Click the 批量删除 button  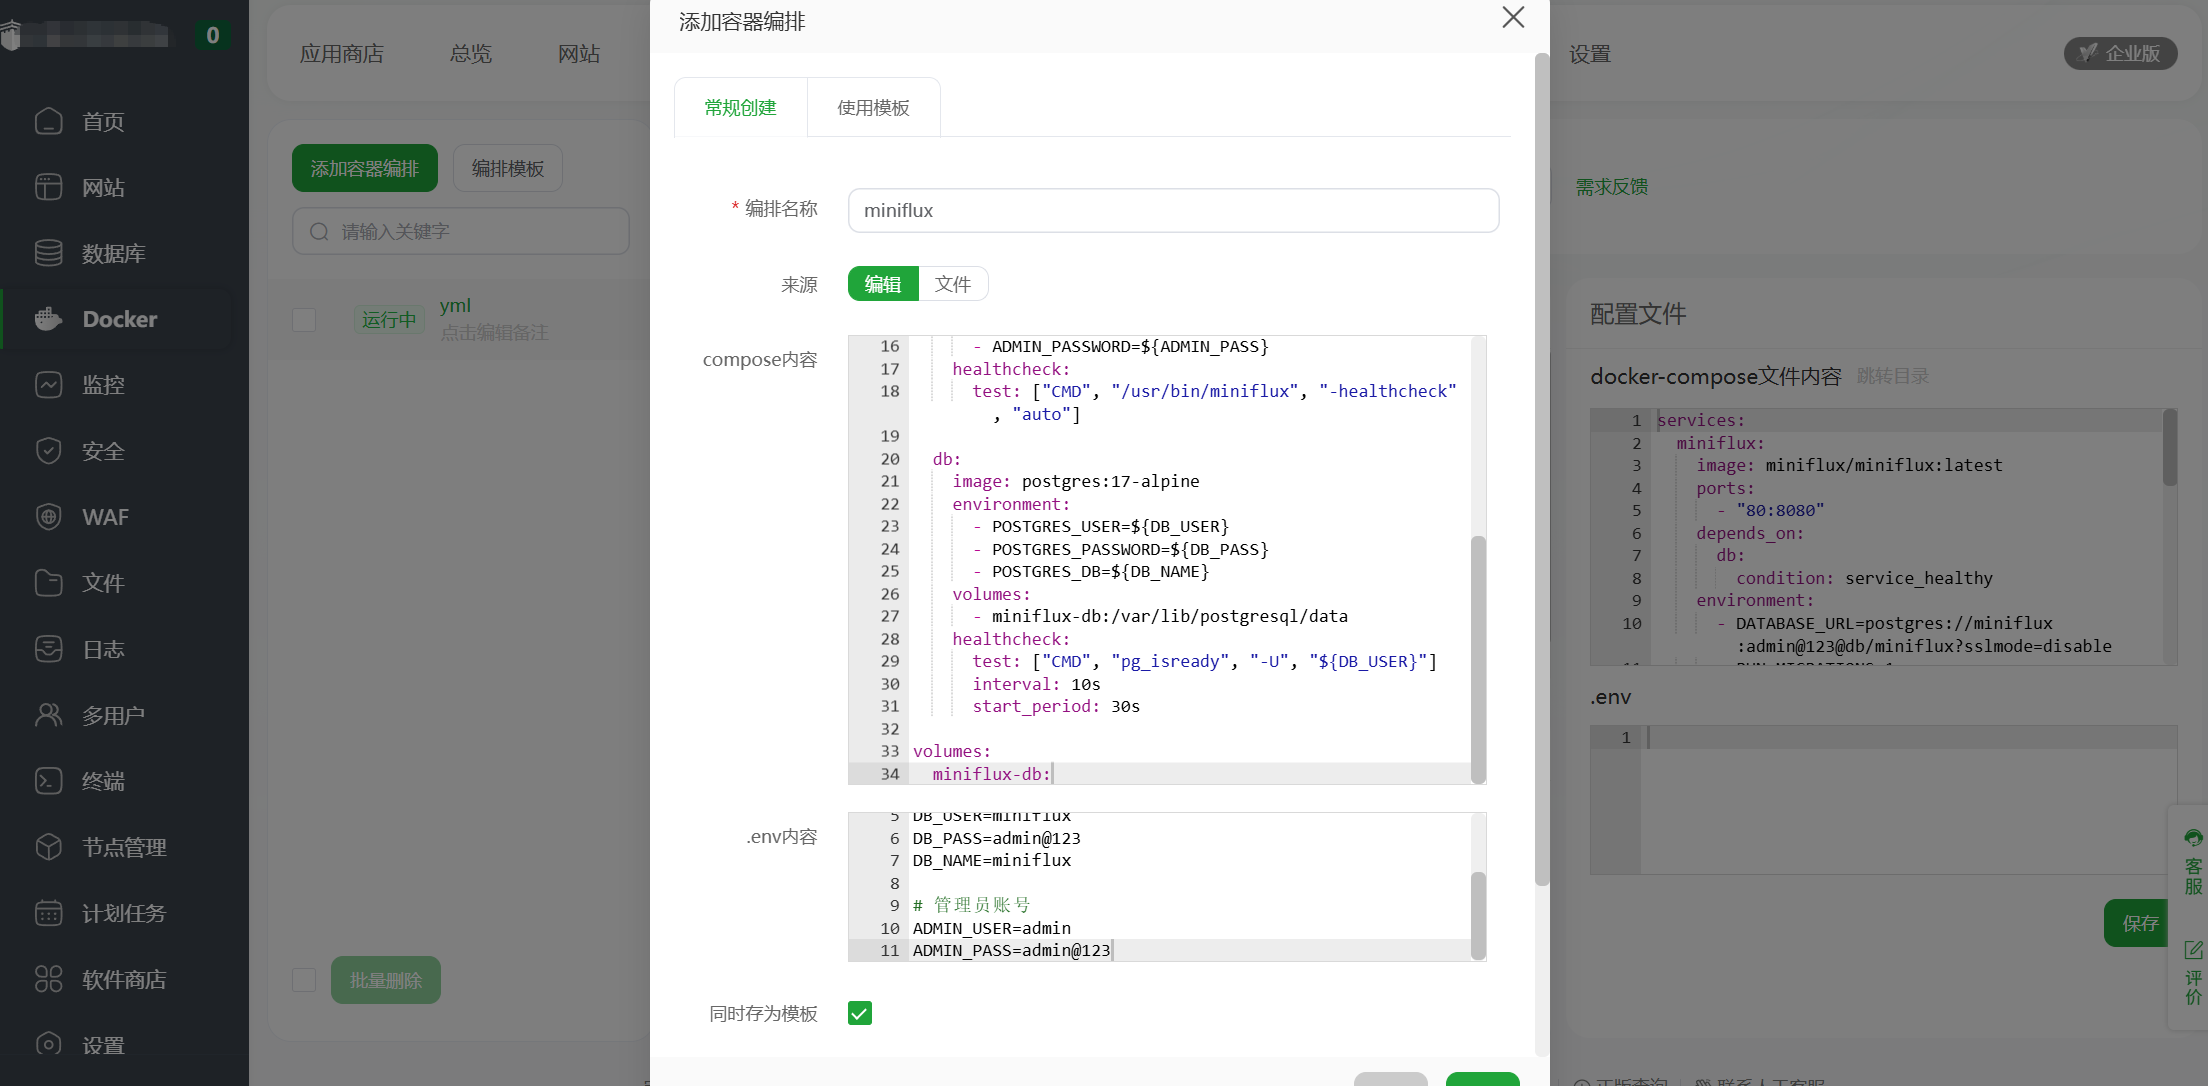386,980
